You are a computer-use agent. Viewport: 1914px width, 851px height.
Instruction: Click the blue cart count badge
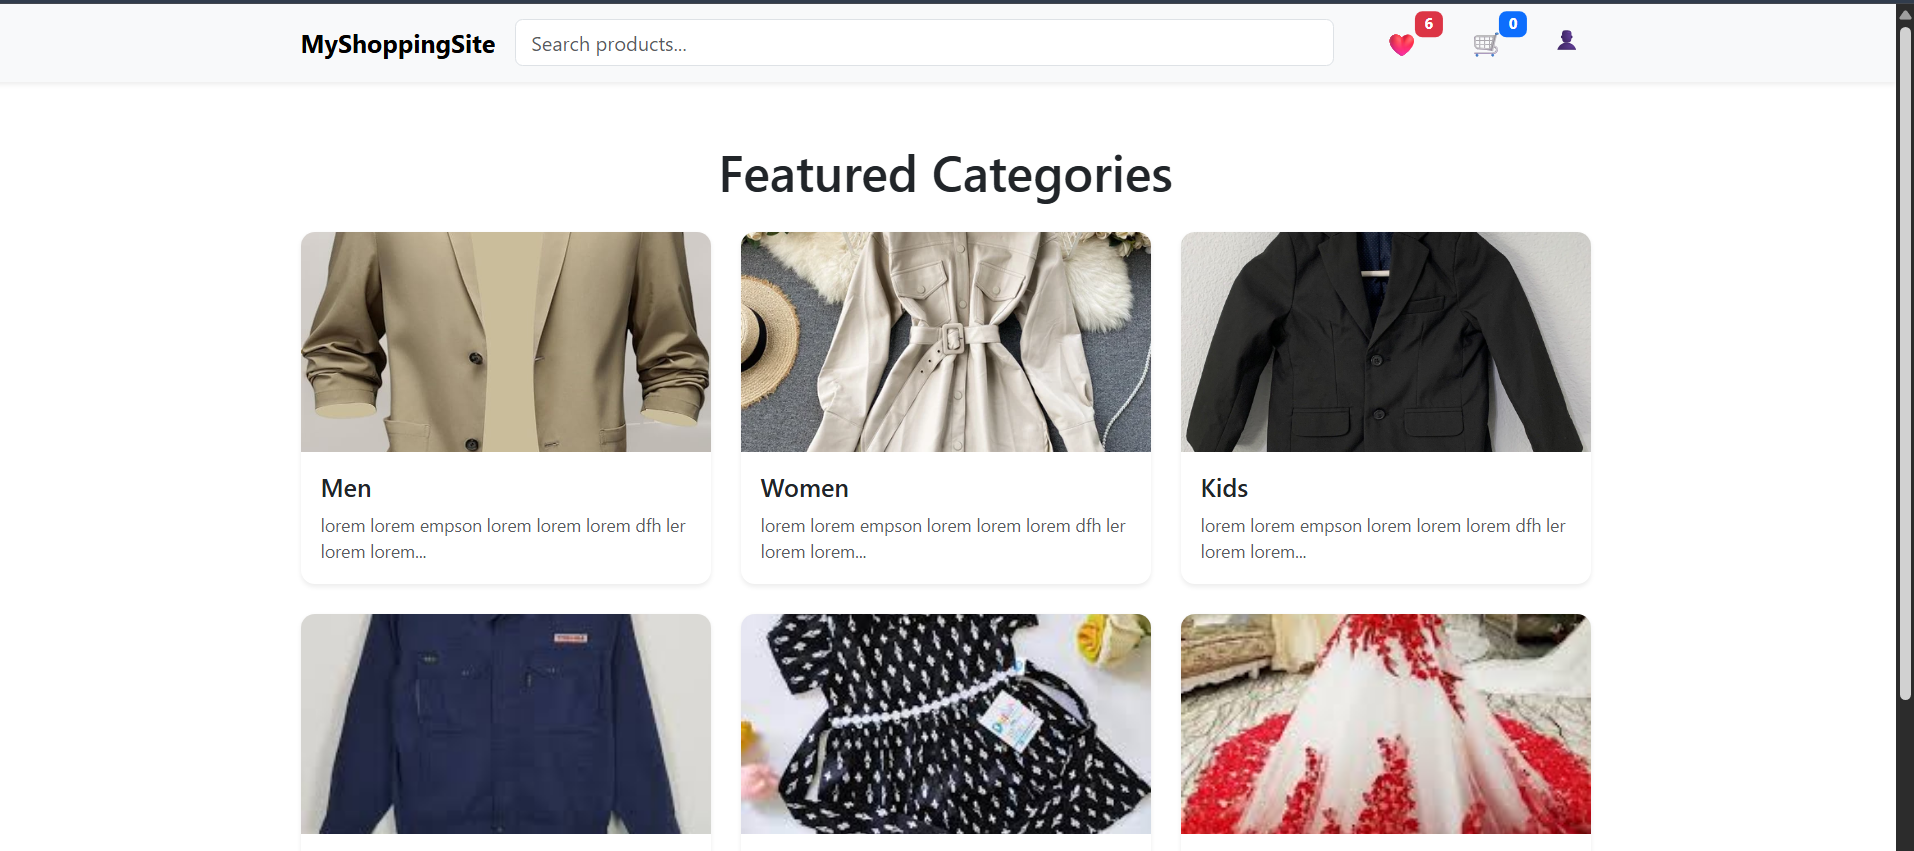(x=1512, y=24)
